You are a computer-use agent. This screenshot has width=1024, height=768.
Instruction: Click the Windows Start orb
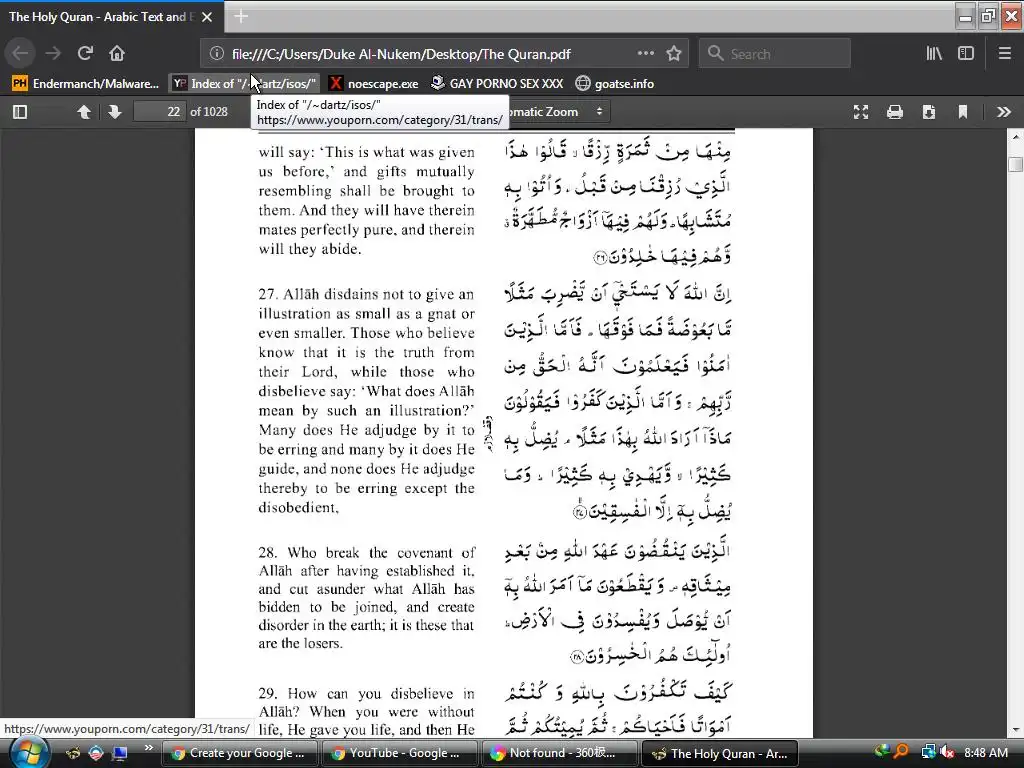tap(28, 753)
